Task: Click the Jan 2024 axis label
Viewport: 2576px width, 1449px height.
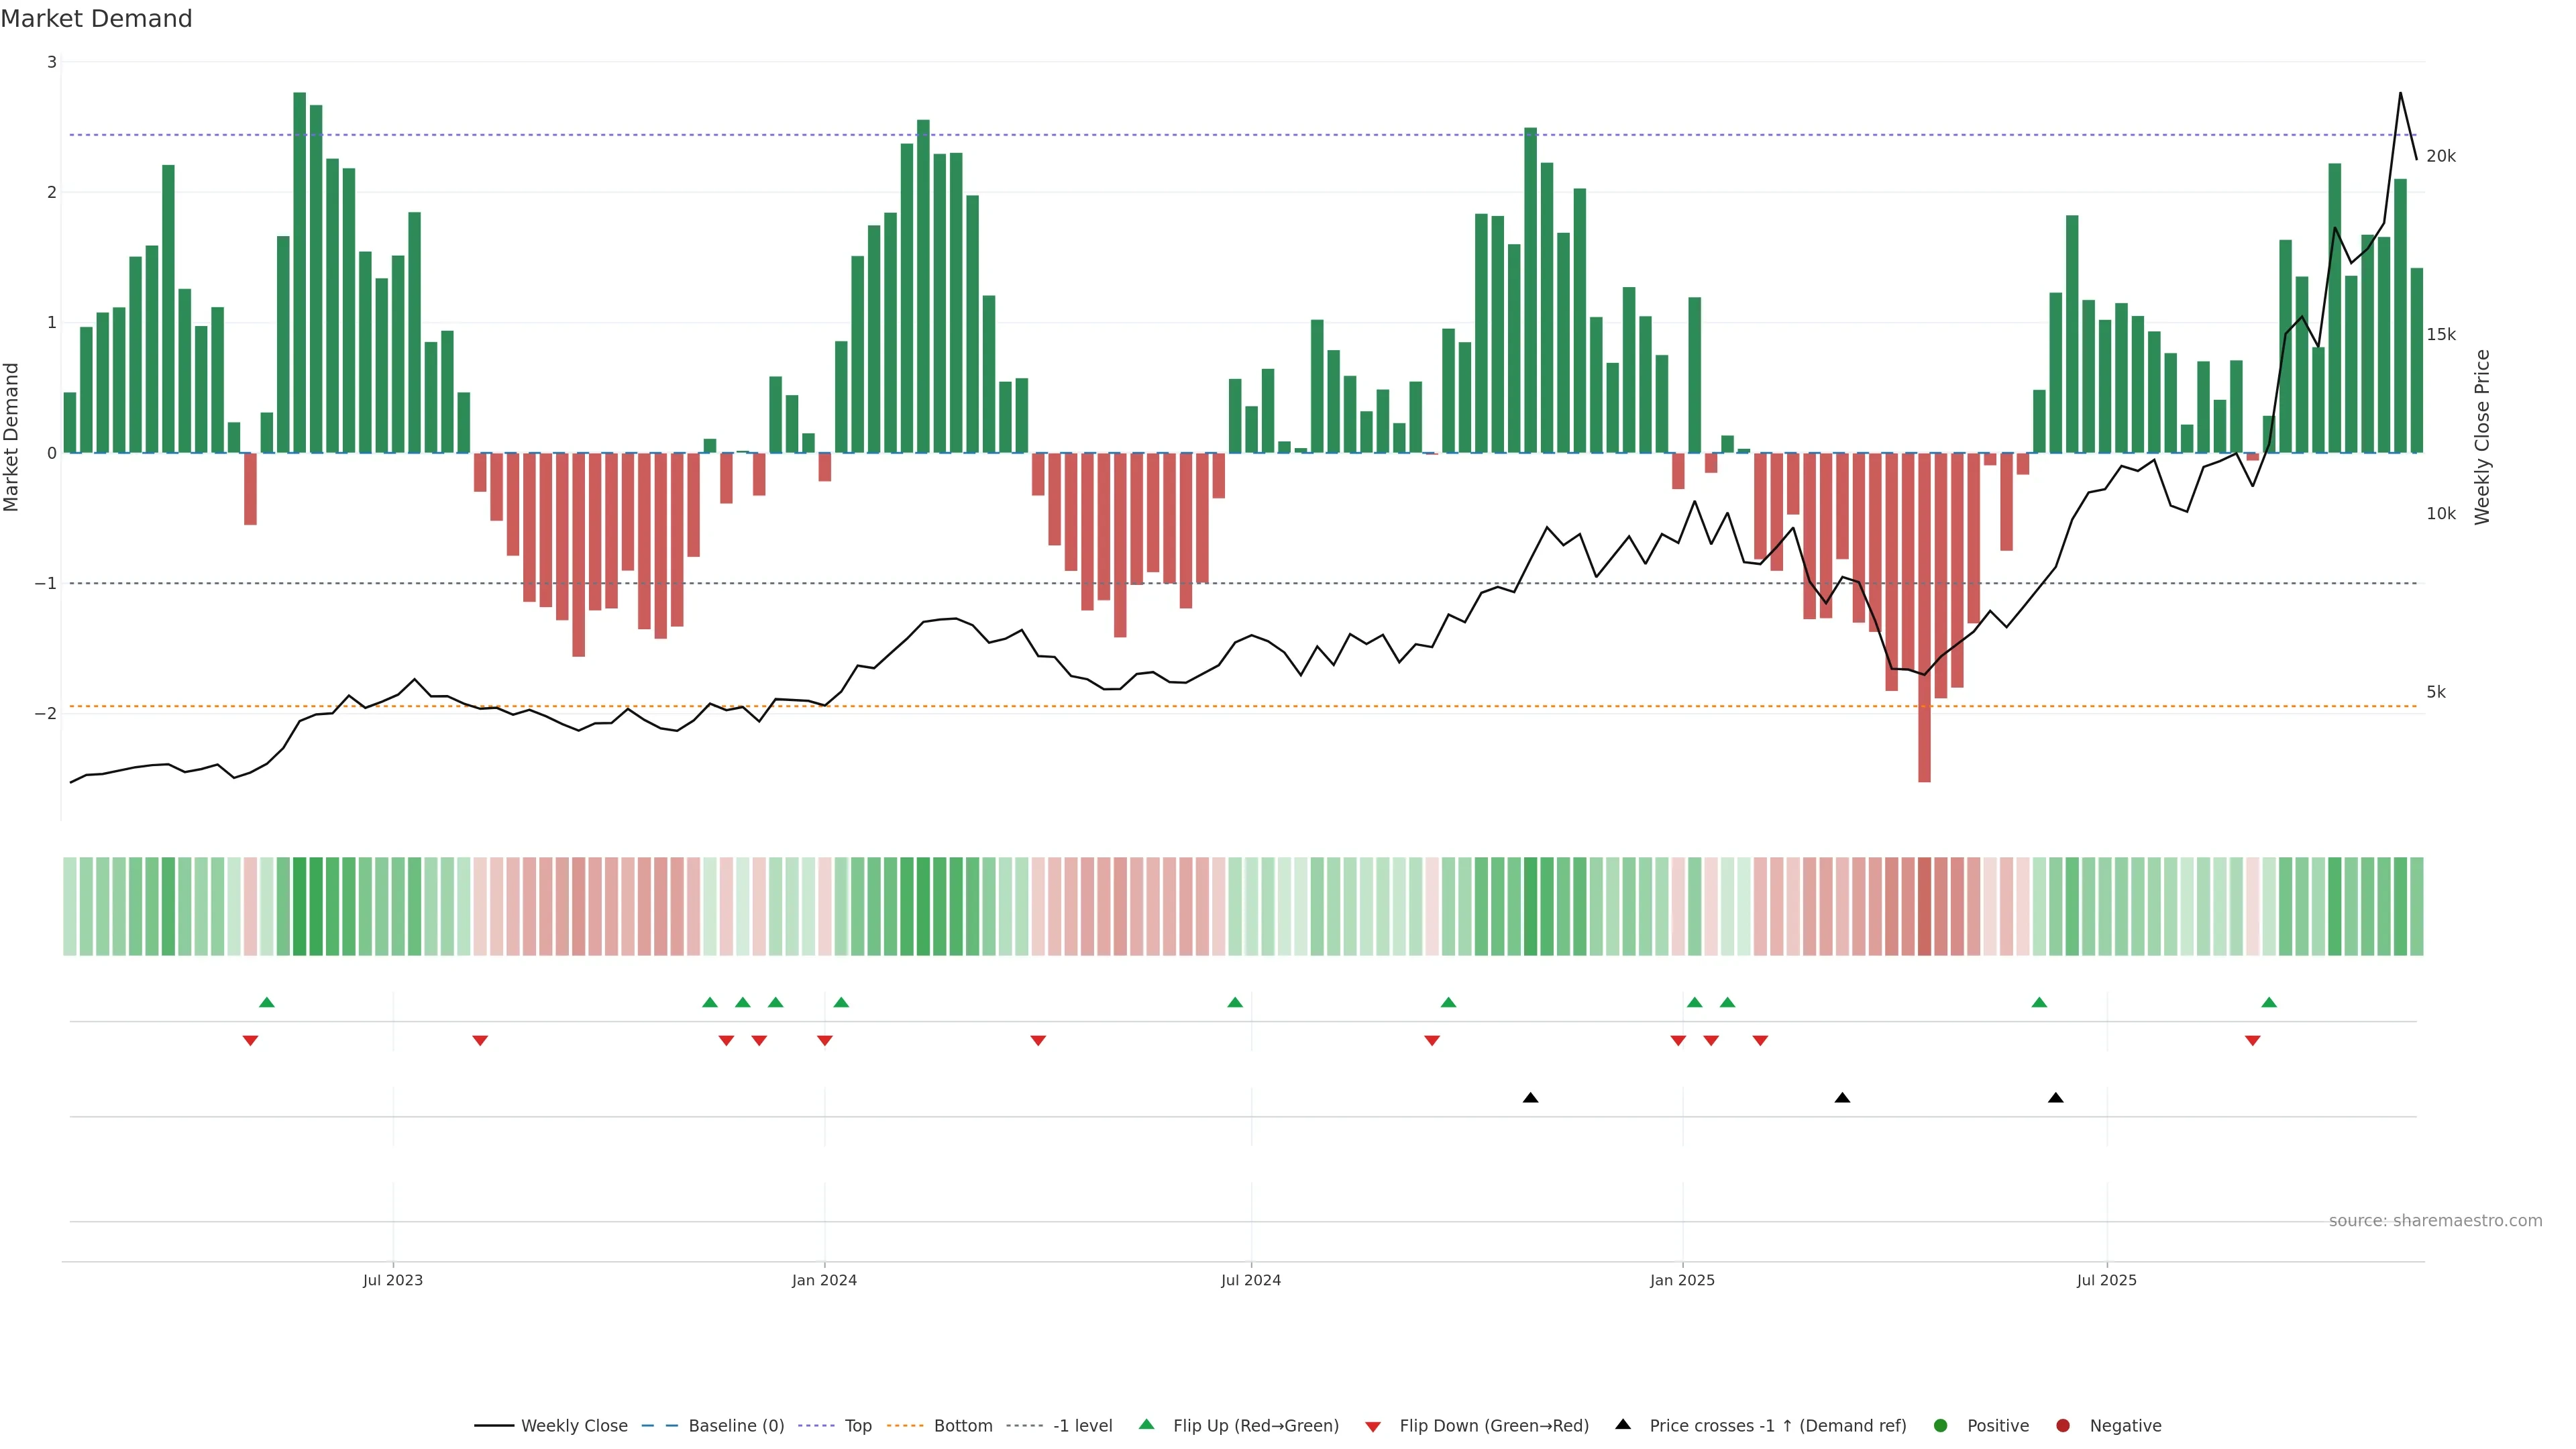Action: tap(824, 1280)
